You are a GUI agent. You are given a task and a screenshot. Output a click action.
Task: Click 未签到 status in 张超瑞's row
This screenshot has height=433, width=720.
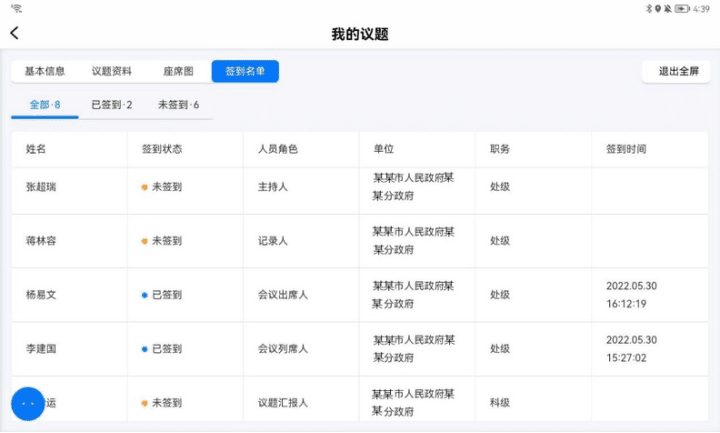tap(162, 187)
